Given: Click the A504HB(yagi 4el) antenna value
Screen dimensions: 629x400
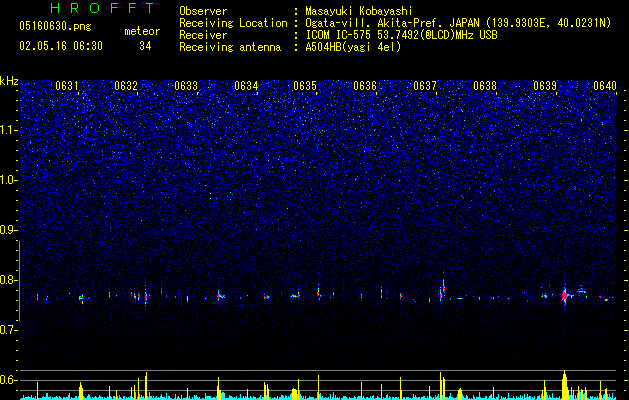Looking at the screenshot, I should [x=353, y=47].
